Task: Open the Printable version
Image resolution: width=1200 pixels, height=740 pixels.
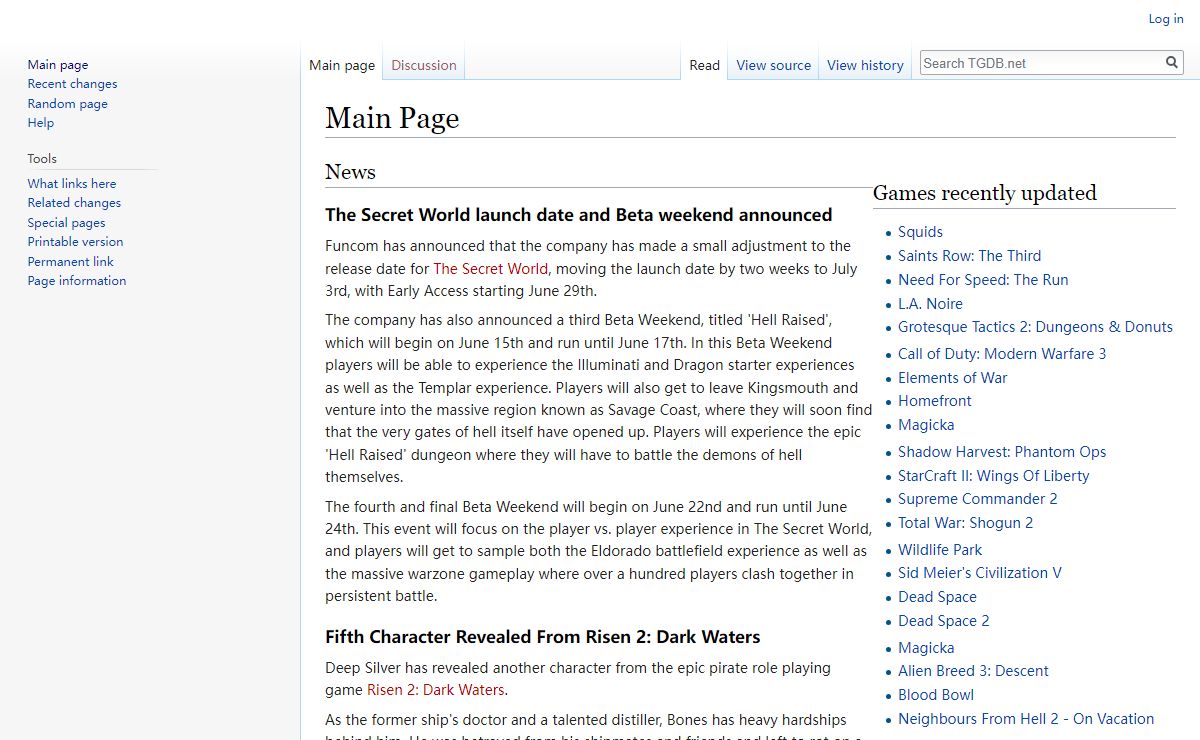Action: (x=76, y=242)
